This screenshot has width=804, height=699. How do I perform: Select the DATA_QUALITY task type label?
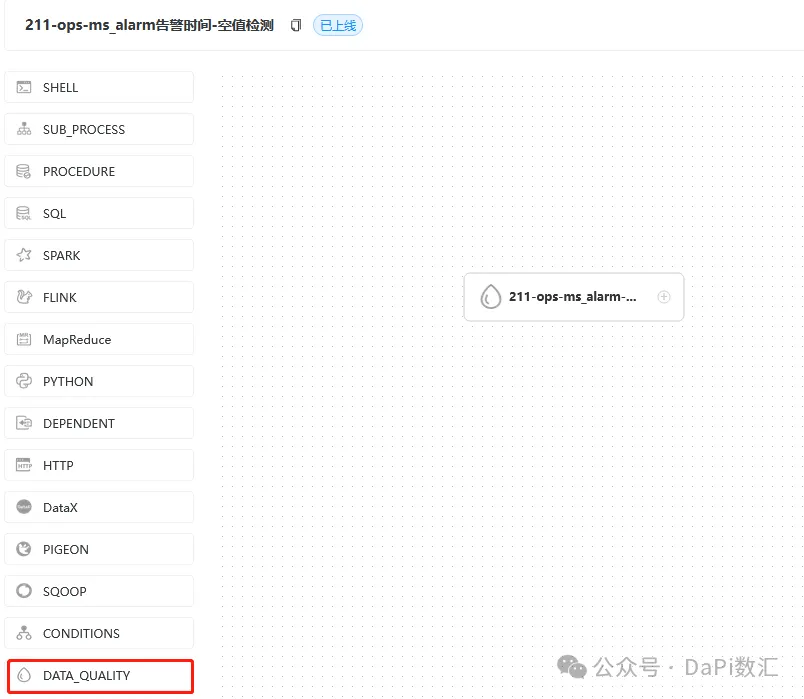point(87,676)
